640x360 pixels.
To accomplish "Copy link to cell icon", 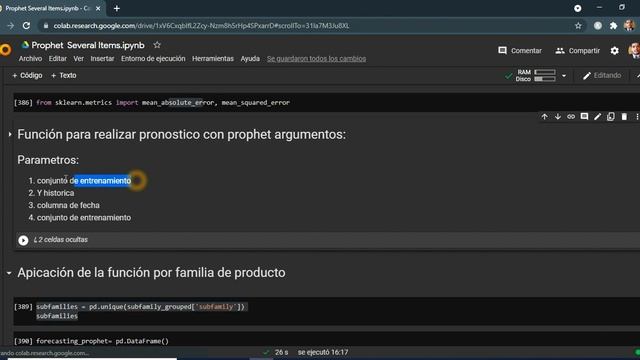I will click(571, 117).
